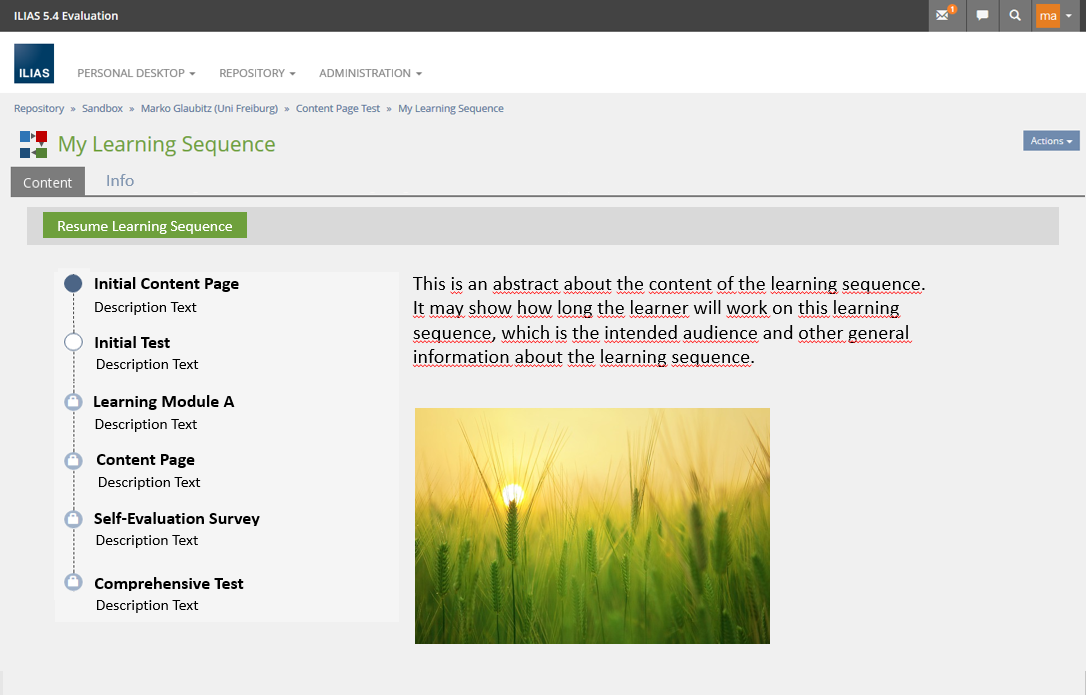
Task: Click the lock icon beside Self-Evaluation Survey
Action: (73, 519)
